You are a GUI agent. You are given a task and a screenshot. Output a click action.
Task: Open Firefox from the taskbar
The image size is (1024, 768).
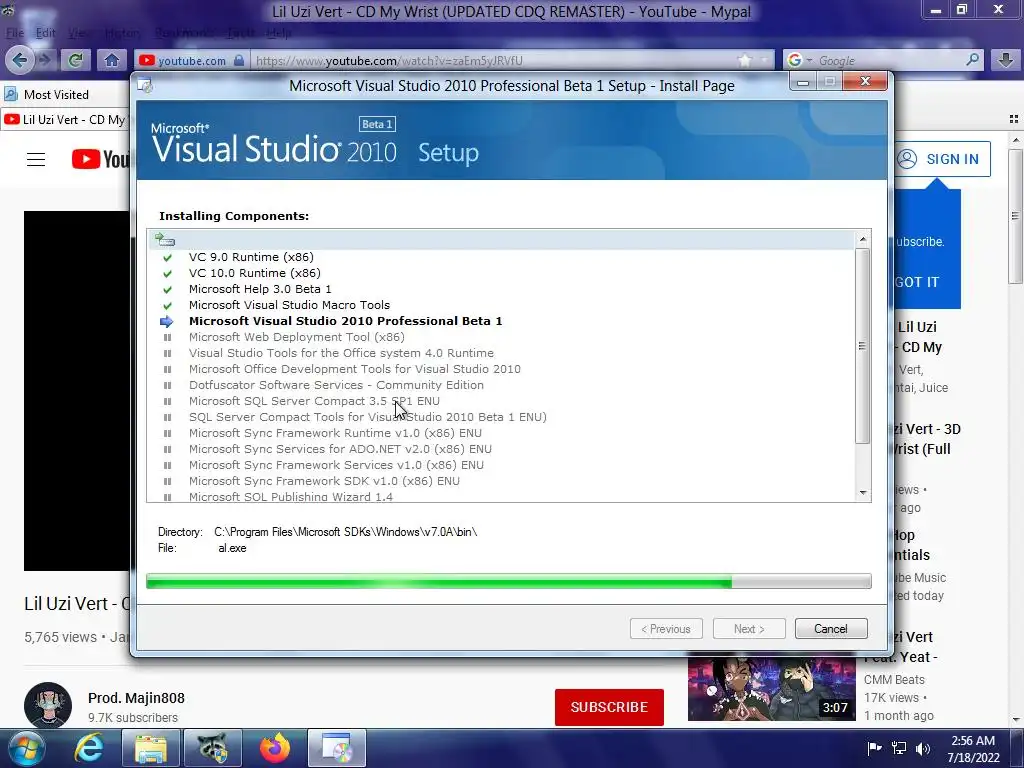pyautogui.click(x=274, y=749)
